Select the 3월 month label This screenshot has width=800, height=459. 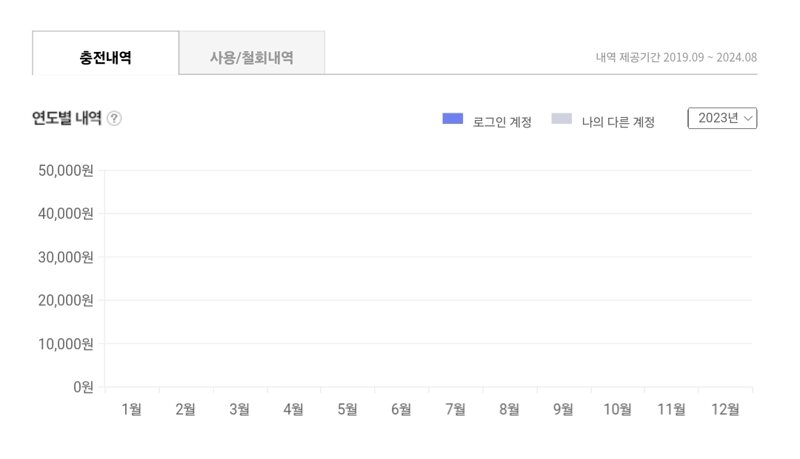(x=239, y=409)
